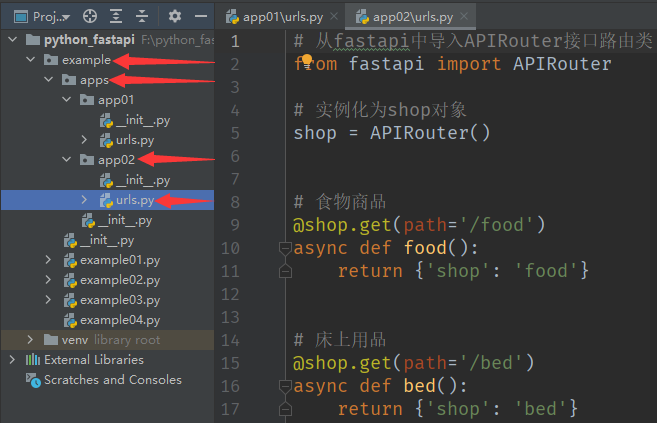Click the app01 folder icon
This screenshot has width=657, height=423.
pyautogui.click(x=87, y=100)
